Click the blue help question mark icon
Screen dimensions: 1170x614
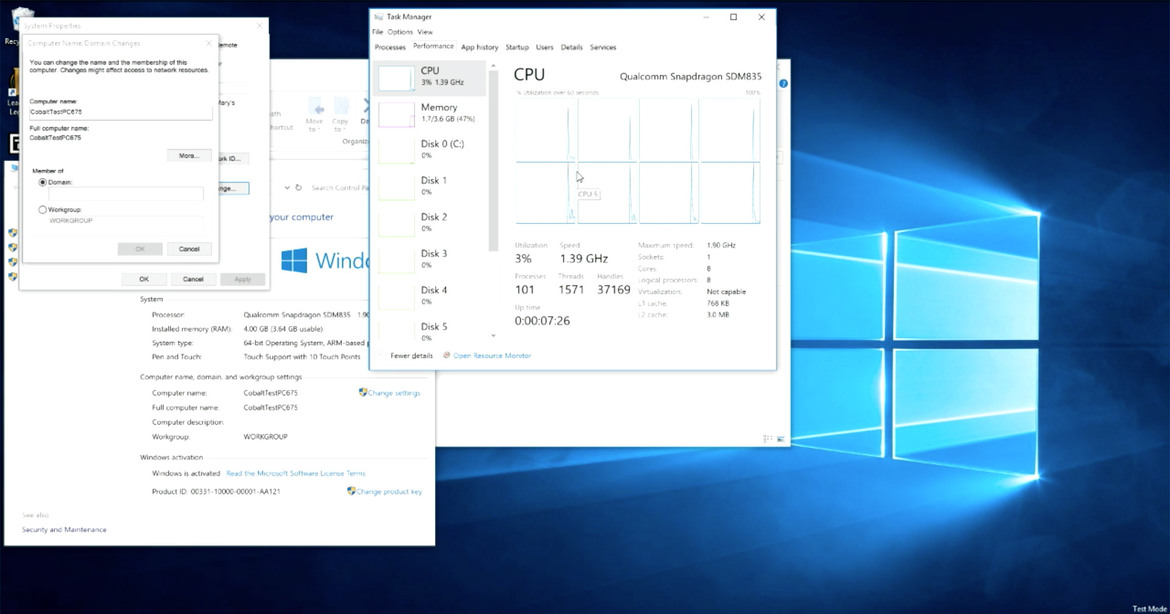[x=783, y=84]
